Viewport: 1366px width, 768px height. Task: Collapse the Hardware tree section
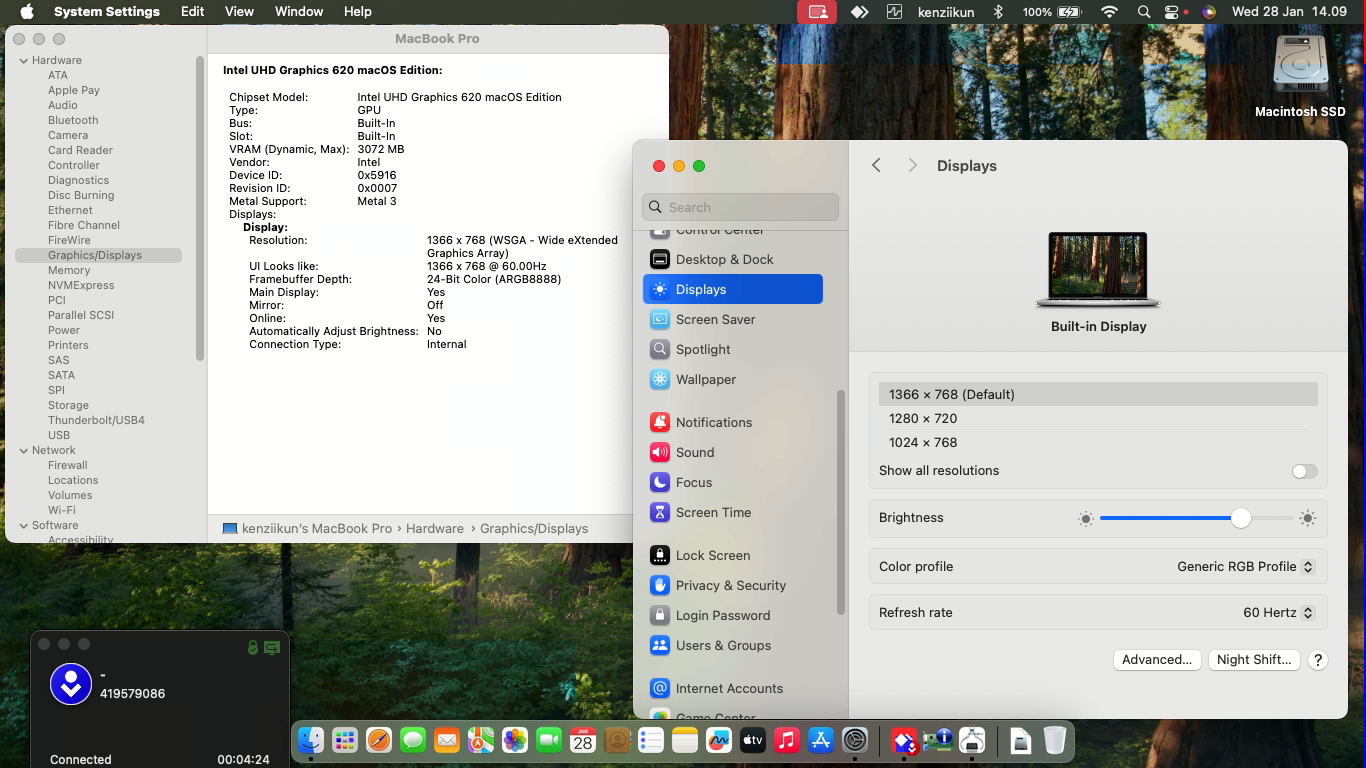click(24, 61)
